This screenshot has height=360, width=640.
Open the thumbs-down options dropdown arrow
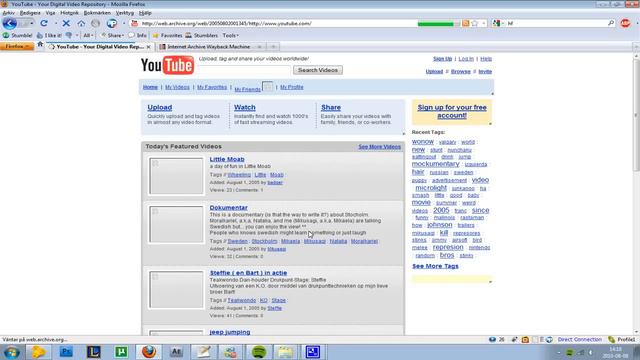click(x=77, y=36)
